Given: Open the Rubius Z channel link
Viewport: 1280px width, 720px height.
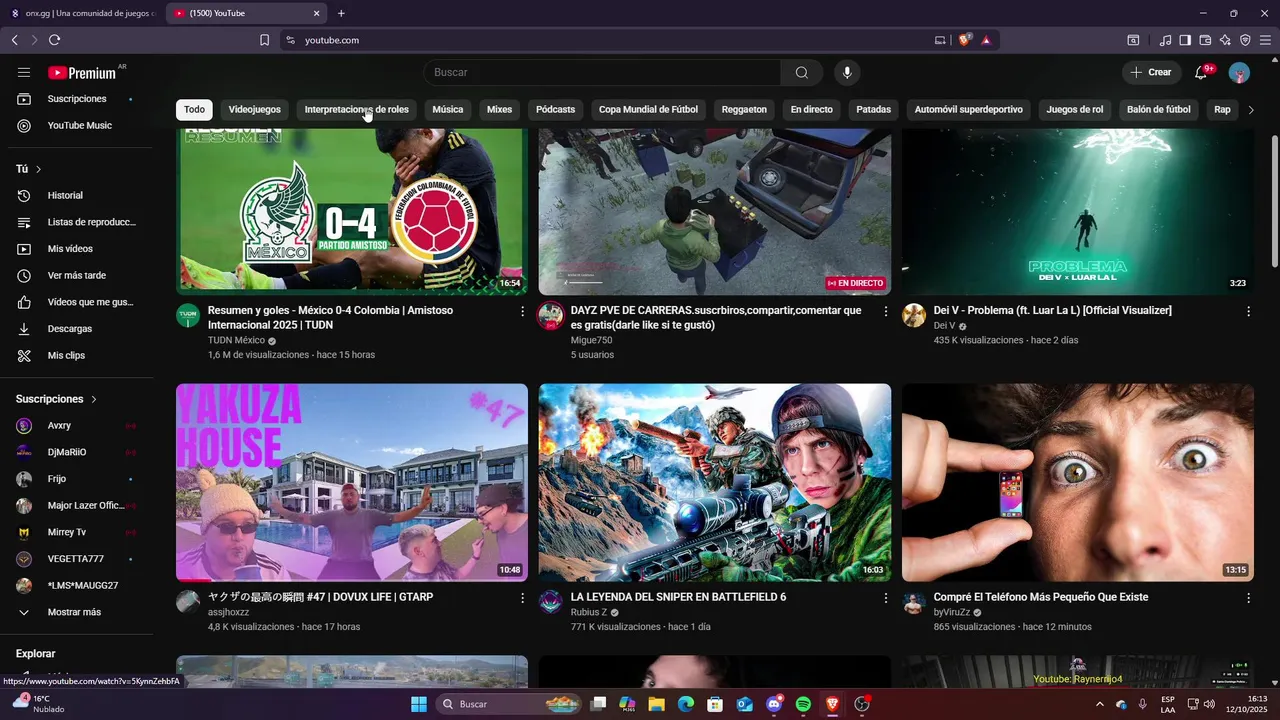Looking at the screenshot, I should click(589, 612).
